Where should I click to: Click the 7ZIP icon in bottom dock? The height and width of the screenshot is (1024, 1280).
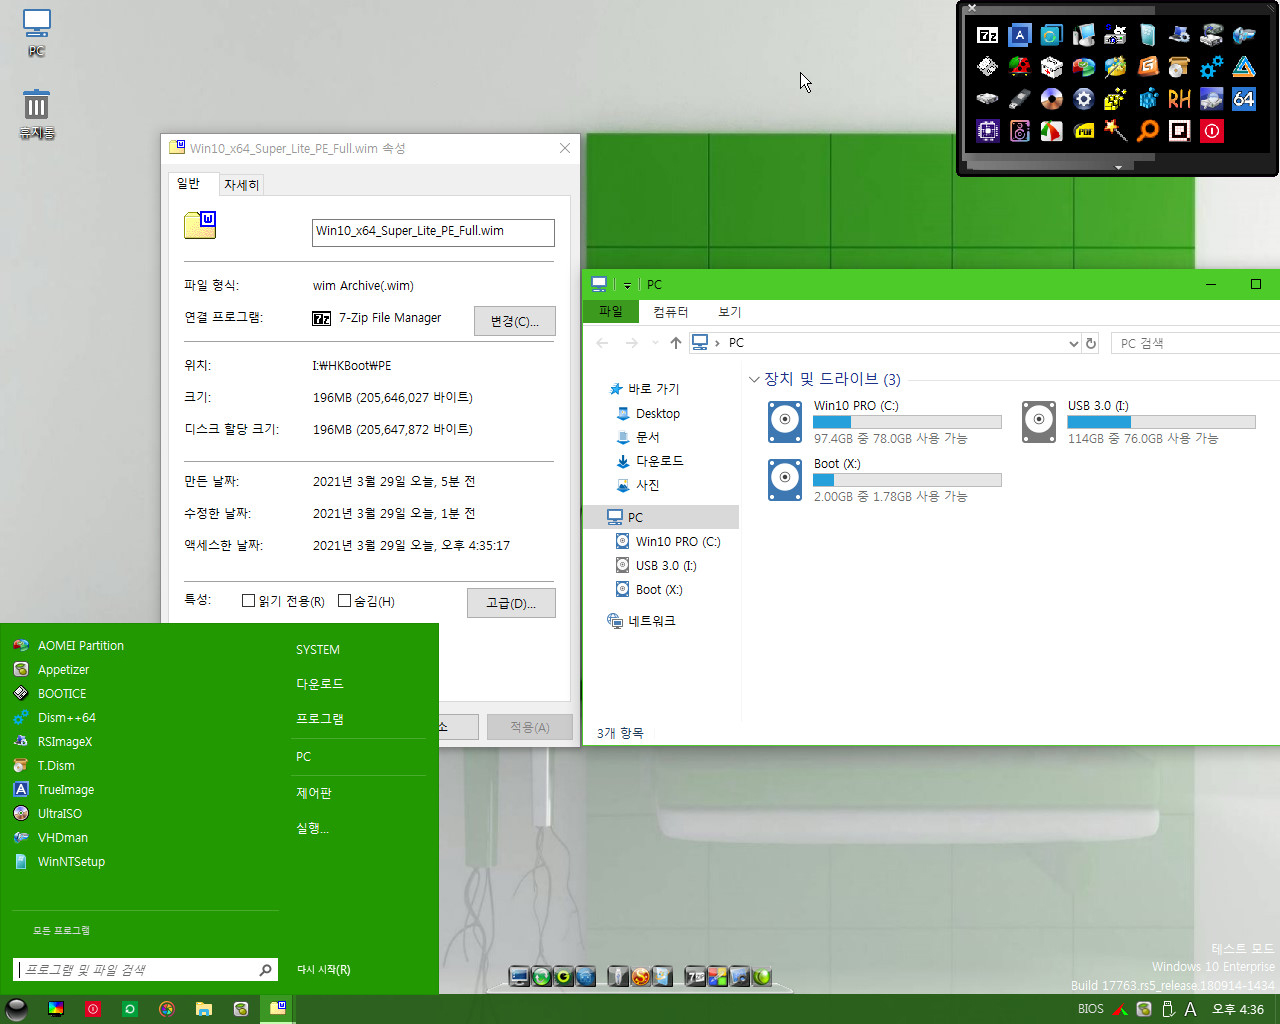(695, 977)
